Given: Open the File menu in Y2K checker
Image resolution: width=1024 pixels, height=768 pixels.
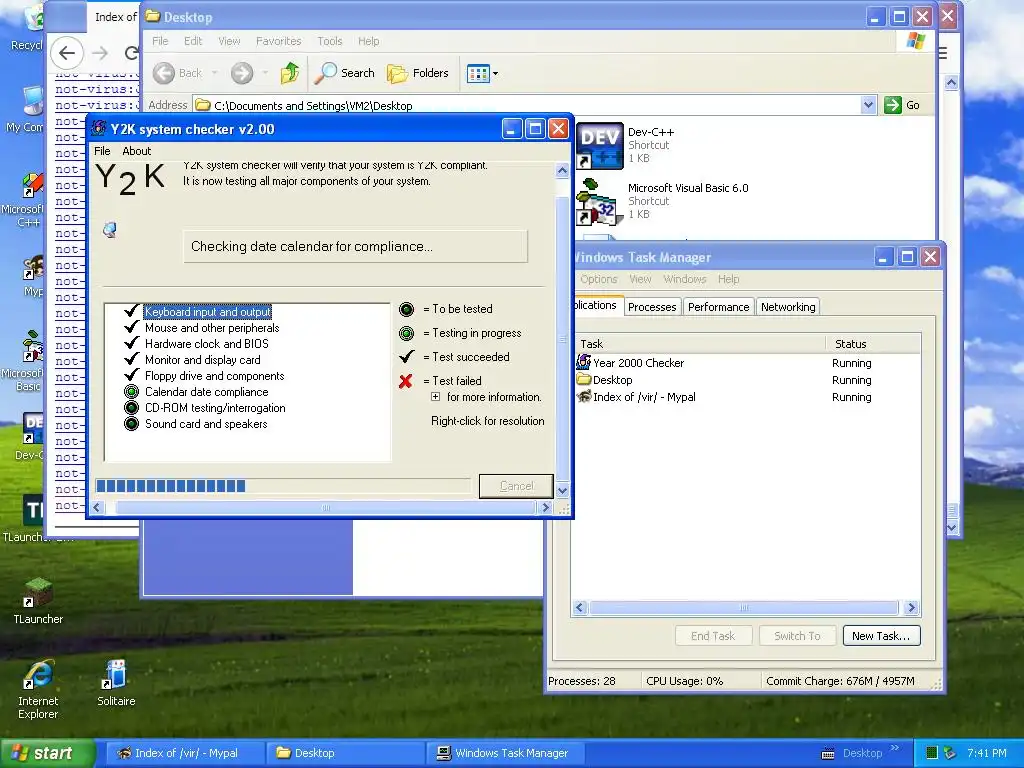Looking at the screenshot, I should 102,151.
